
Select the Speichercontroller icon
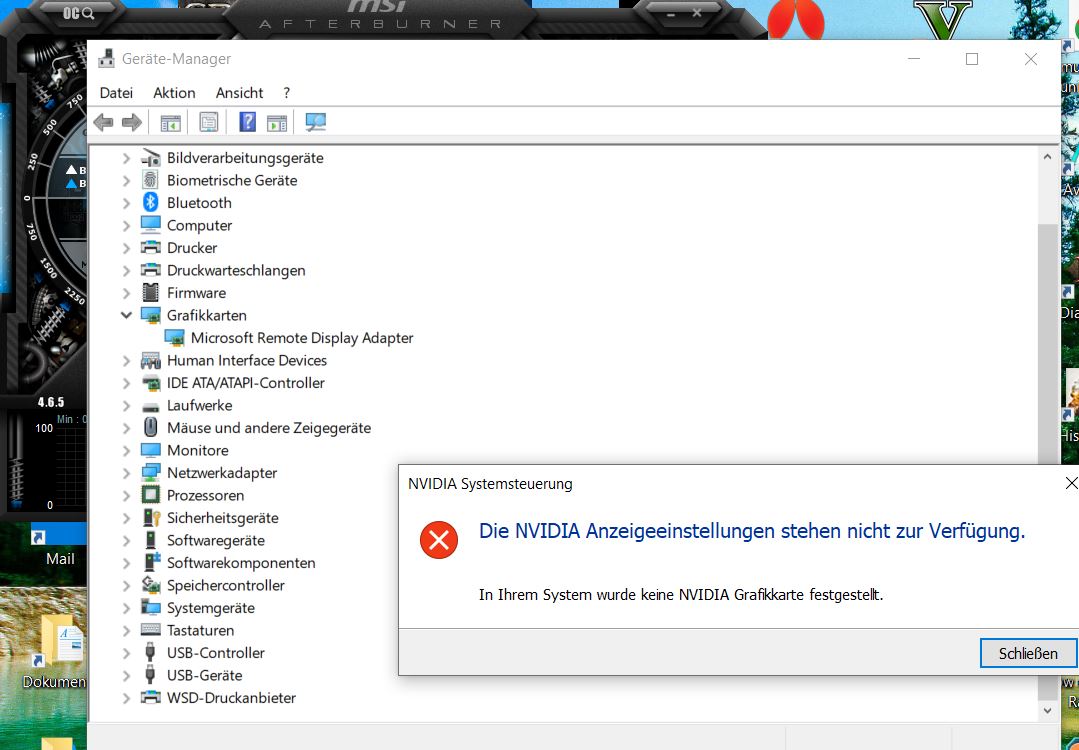point(151,585)
